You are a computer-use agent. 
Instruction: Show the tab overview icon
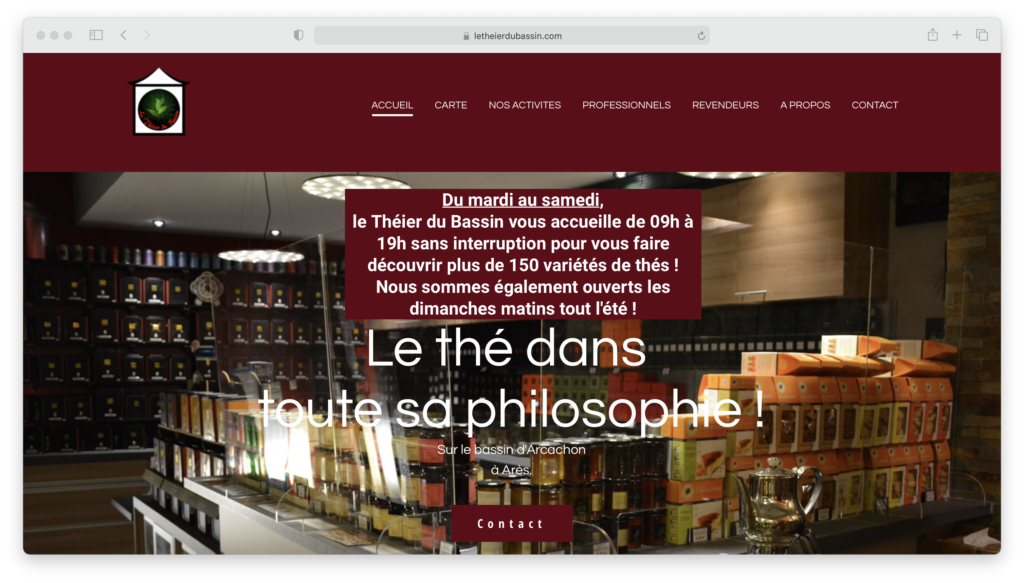[x=982, y=35]
